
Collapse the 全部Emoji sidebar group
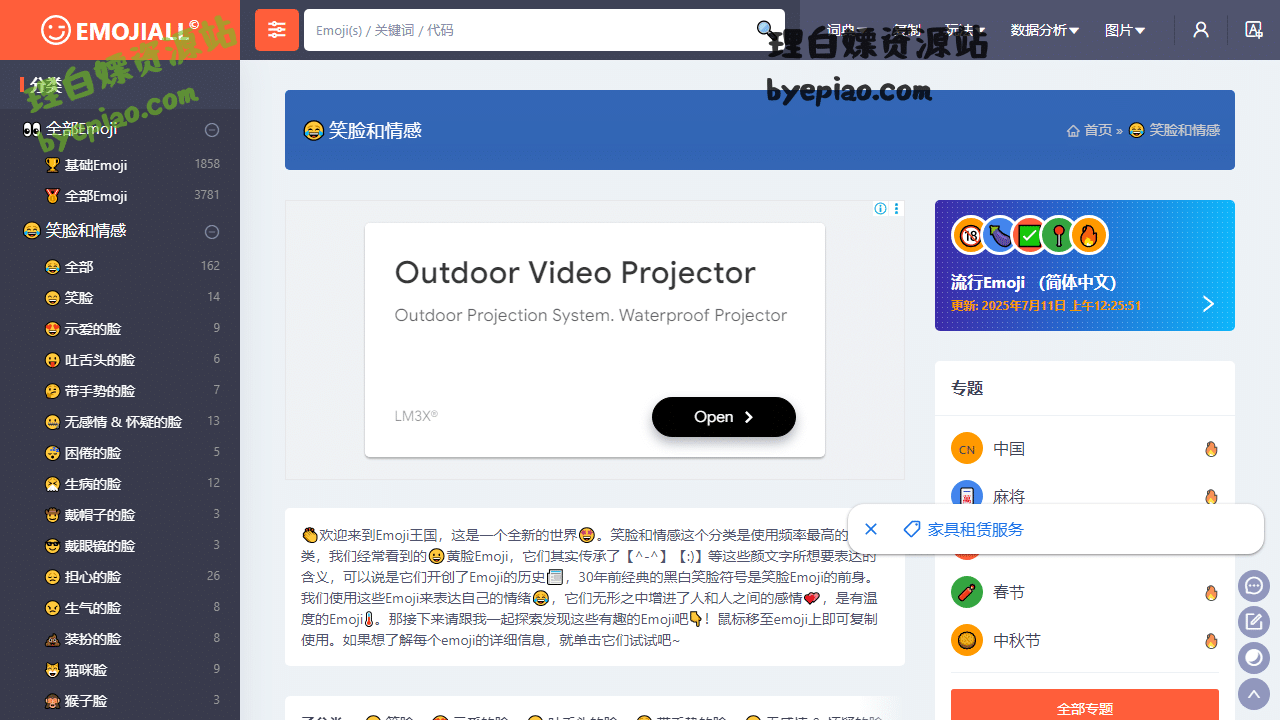[x=212, y=130]
